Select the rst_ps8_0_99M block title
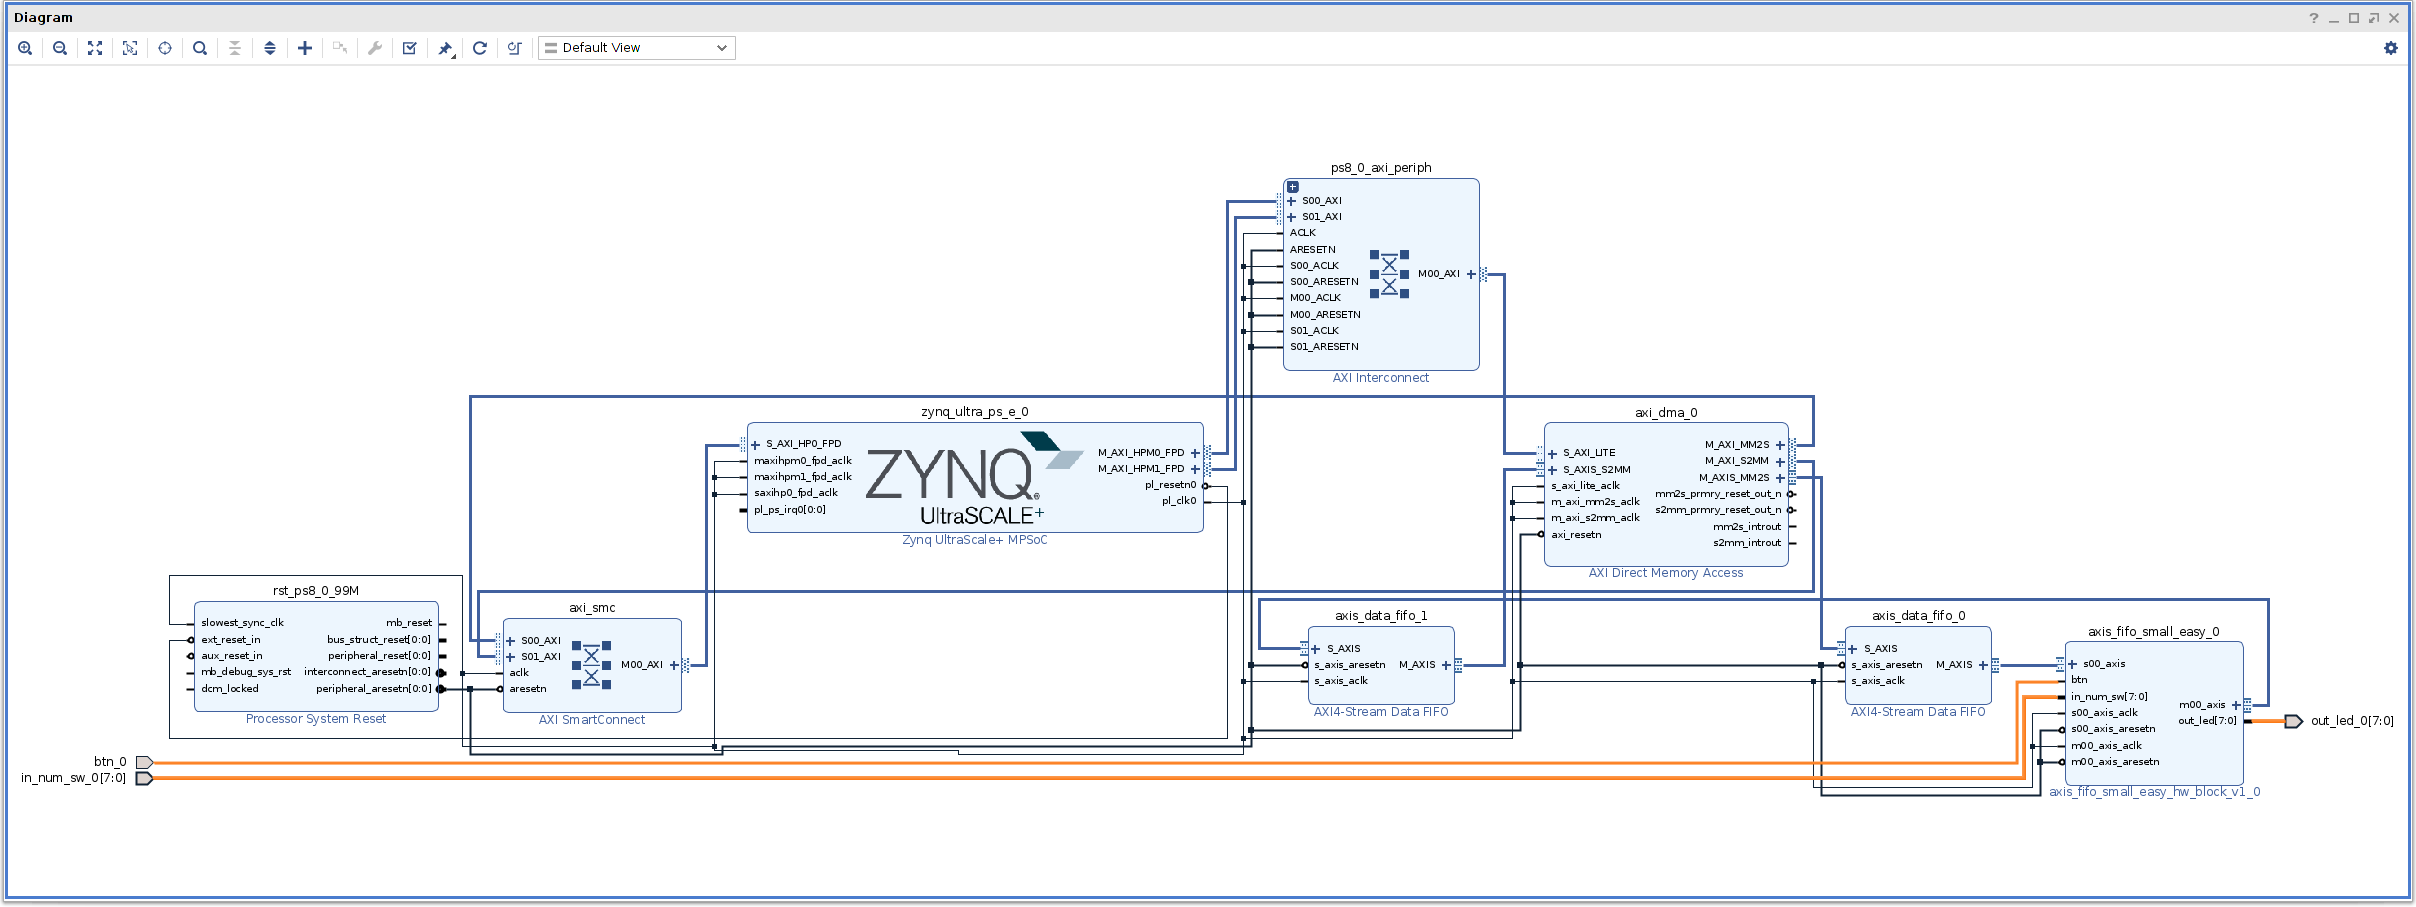 (316, 591)
